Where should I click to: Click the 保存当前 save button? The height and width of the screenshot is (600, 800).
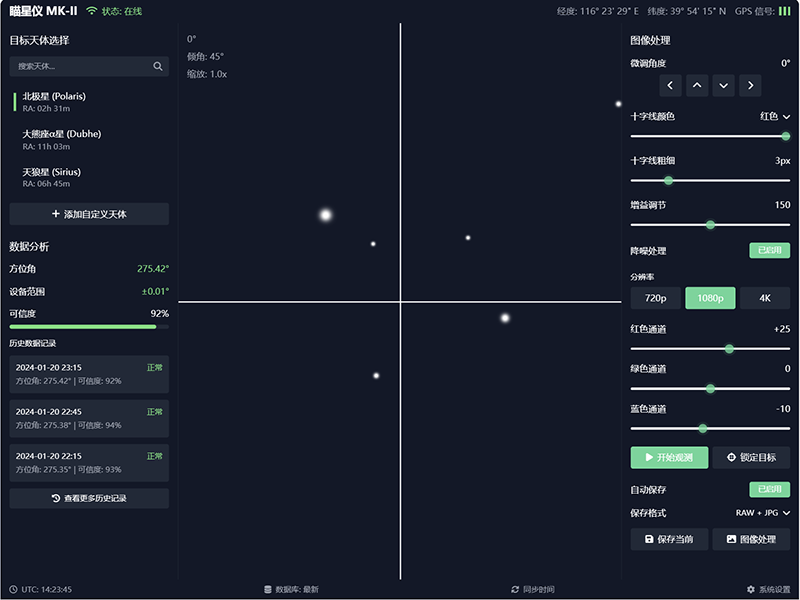click(x=669, y=539)
